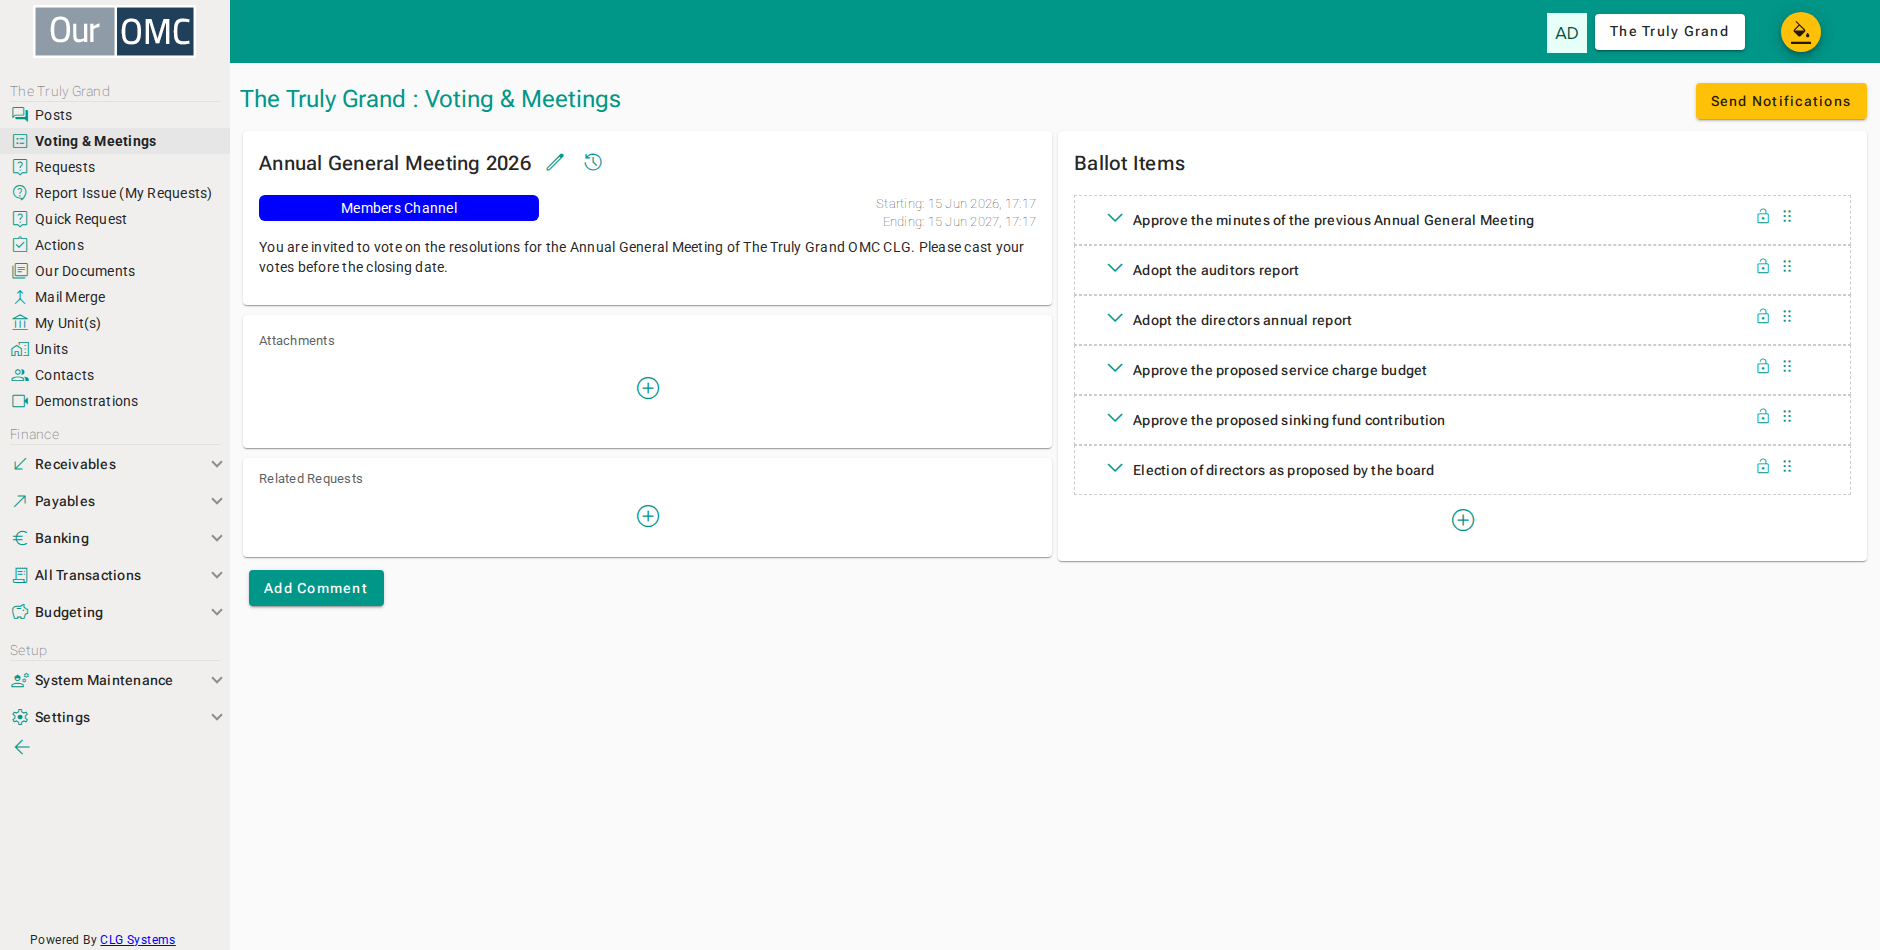Image resolution: width=1880 pixels, height=950 pixels.
Task: Open My Unit(s)
Action: tap(115, 323)
